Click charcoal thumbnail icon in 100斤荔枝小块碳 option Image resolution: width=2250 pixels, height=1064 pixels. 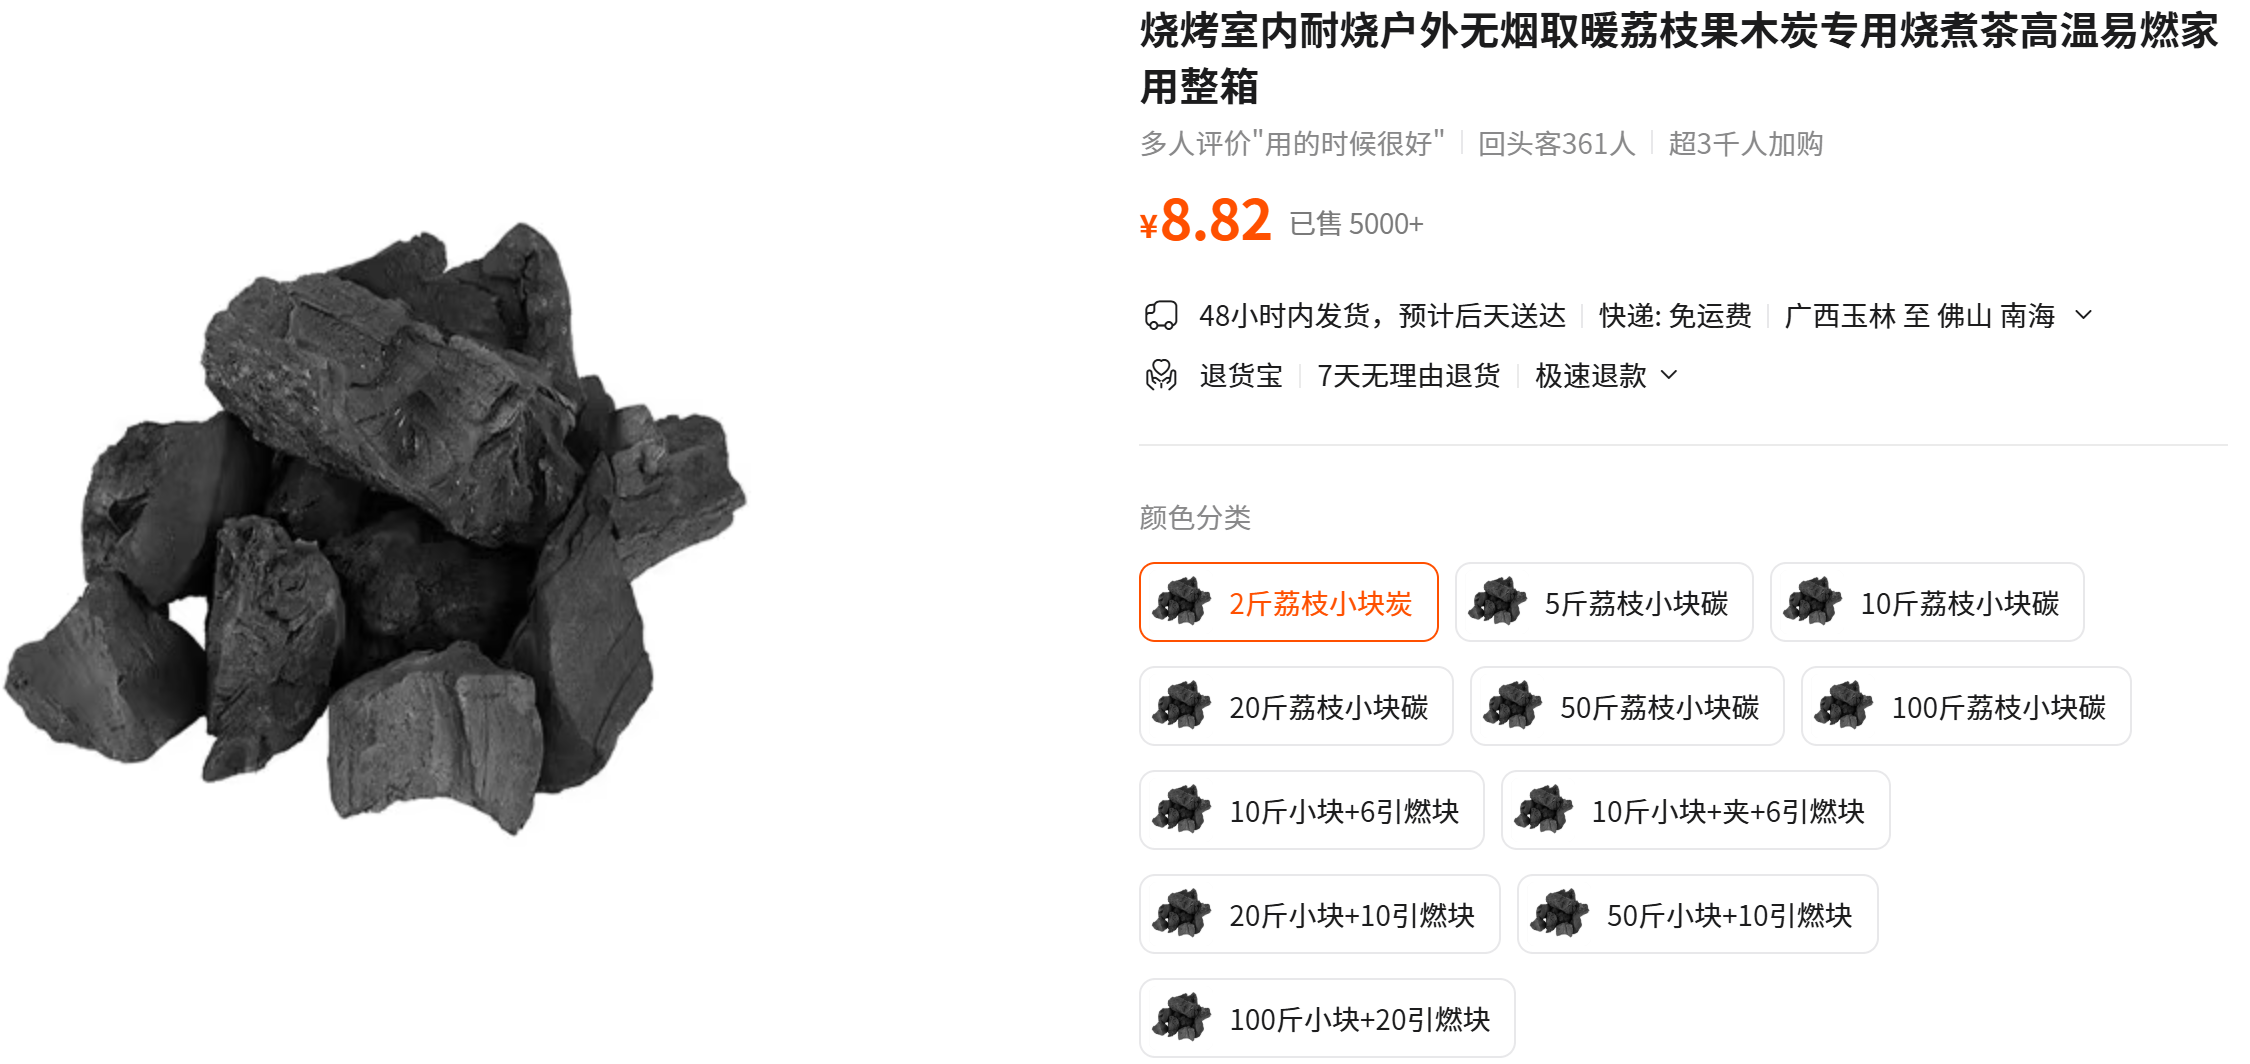click(x=1844, y=706)
